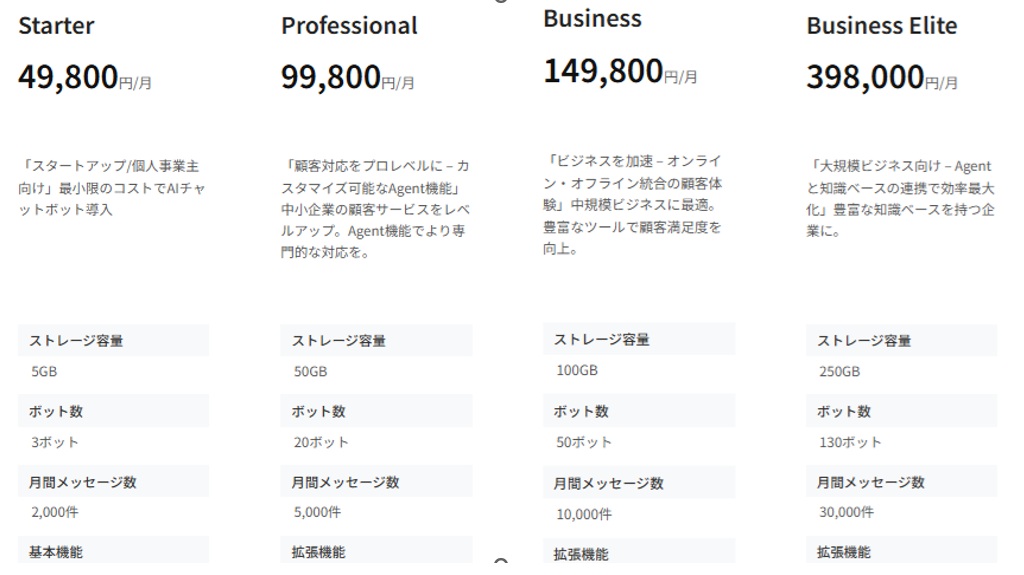This screenshot has width=1024, height=575.
Task: Click the 149,800円/月 price
Action: [620, 71]
